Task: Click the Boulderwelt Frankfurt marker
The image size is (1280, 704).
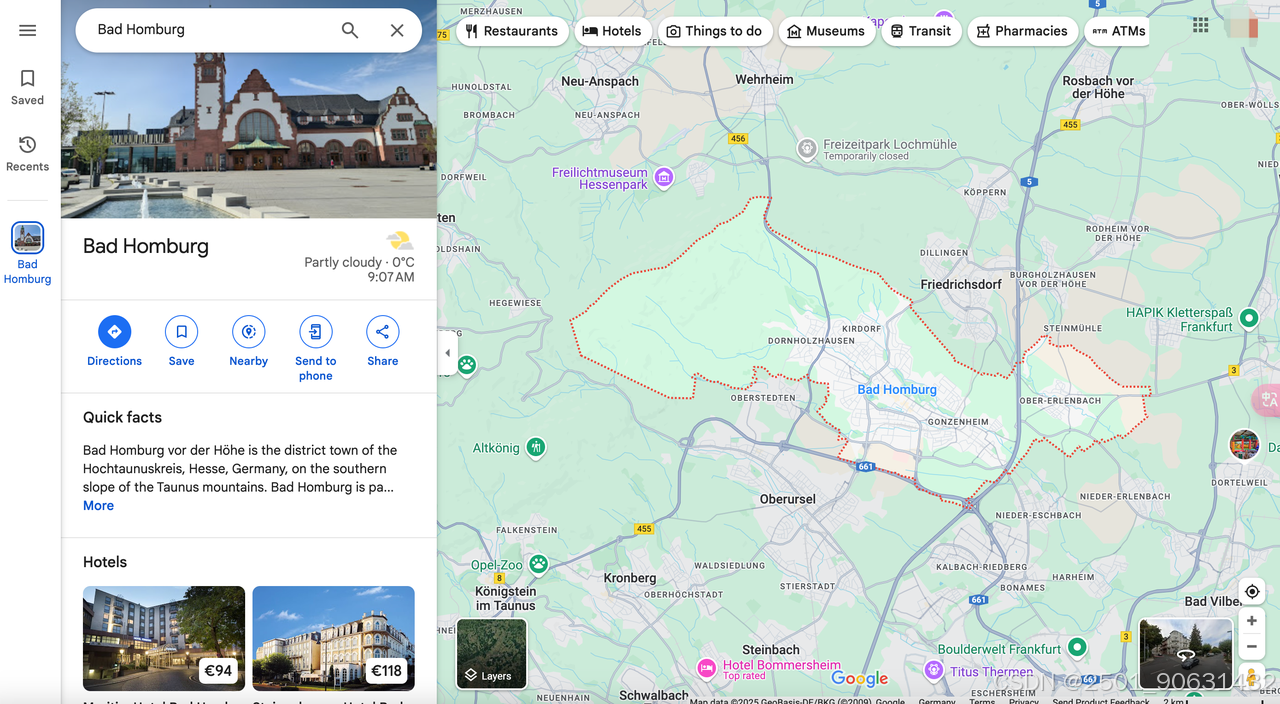Action: coord(1077,648)
